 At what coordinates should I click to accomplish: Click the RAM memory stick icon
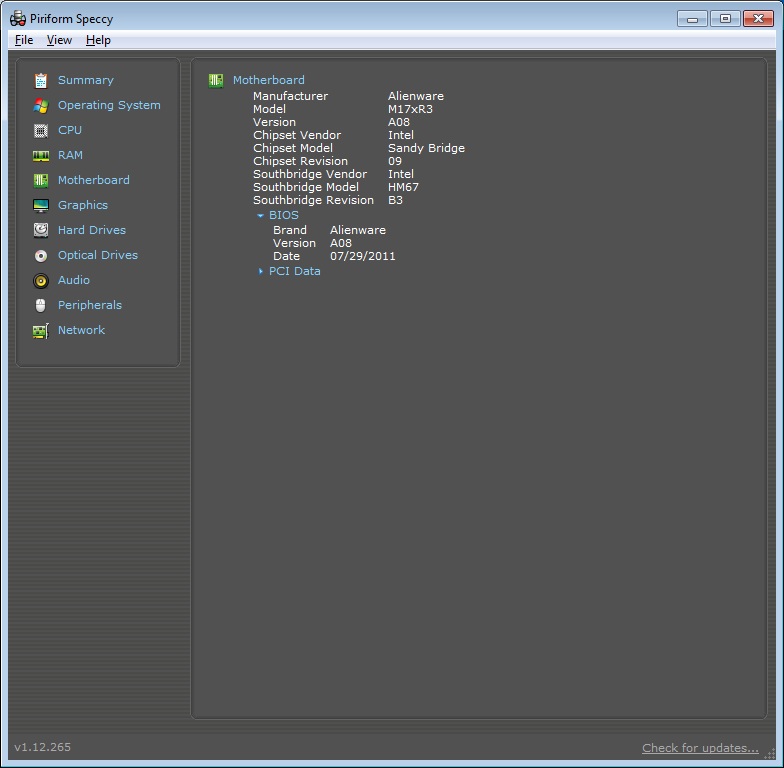40,156
